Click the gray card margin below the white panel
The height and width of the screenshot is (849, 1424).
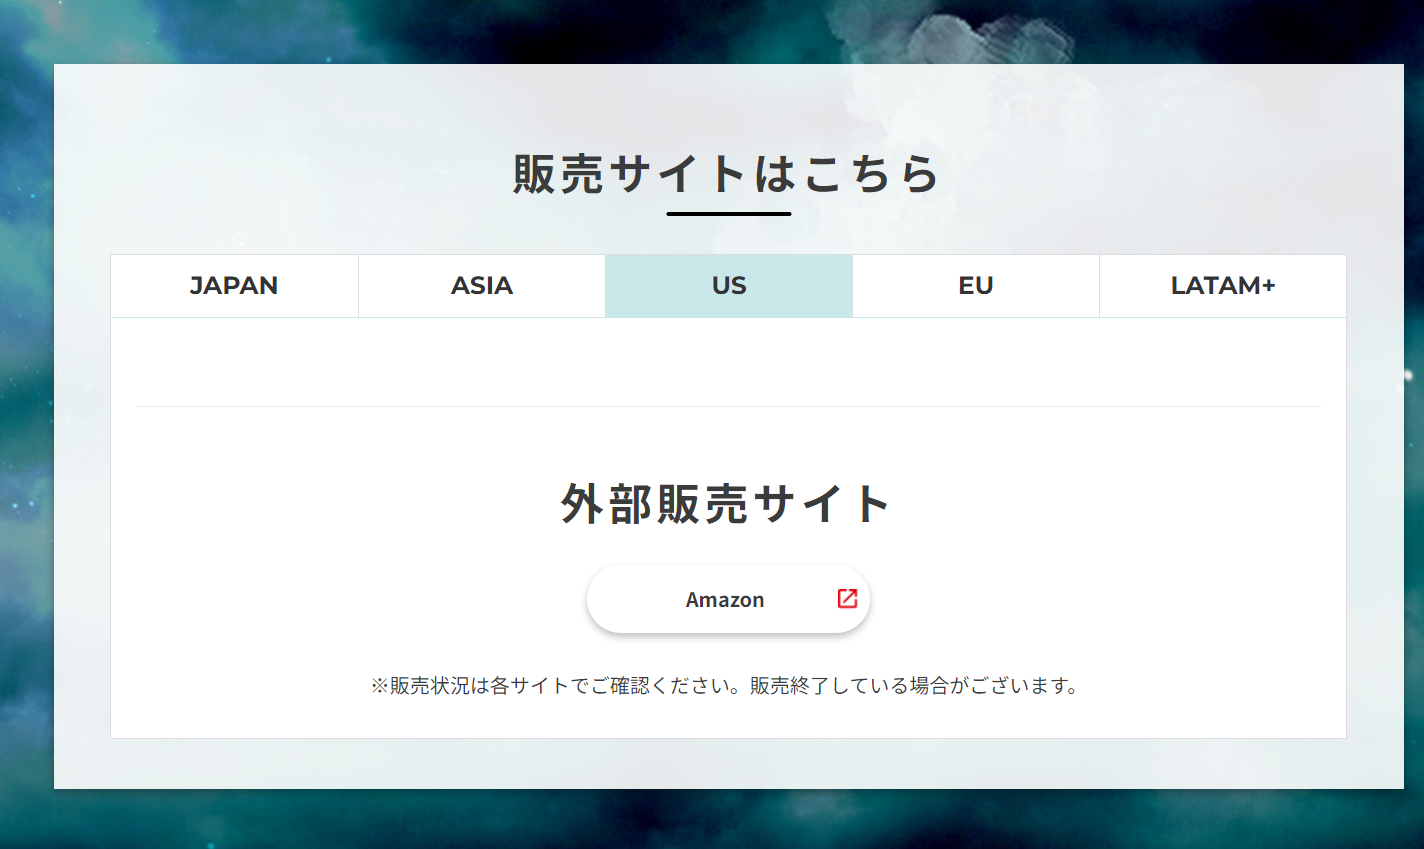click(728, 764)
